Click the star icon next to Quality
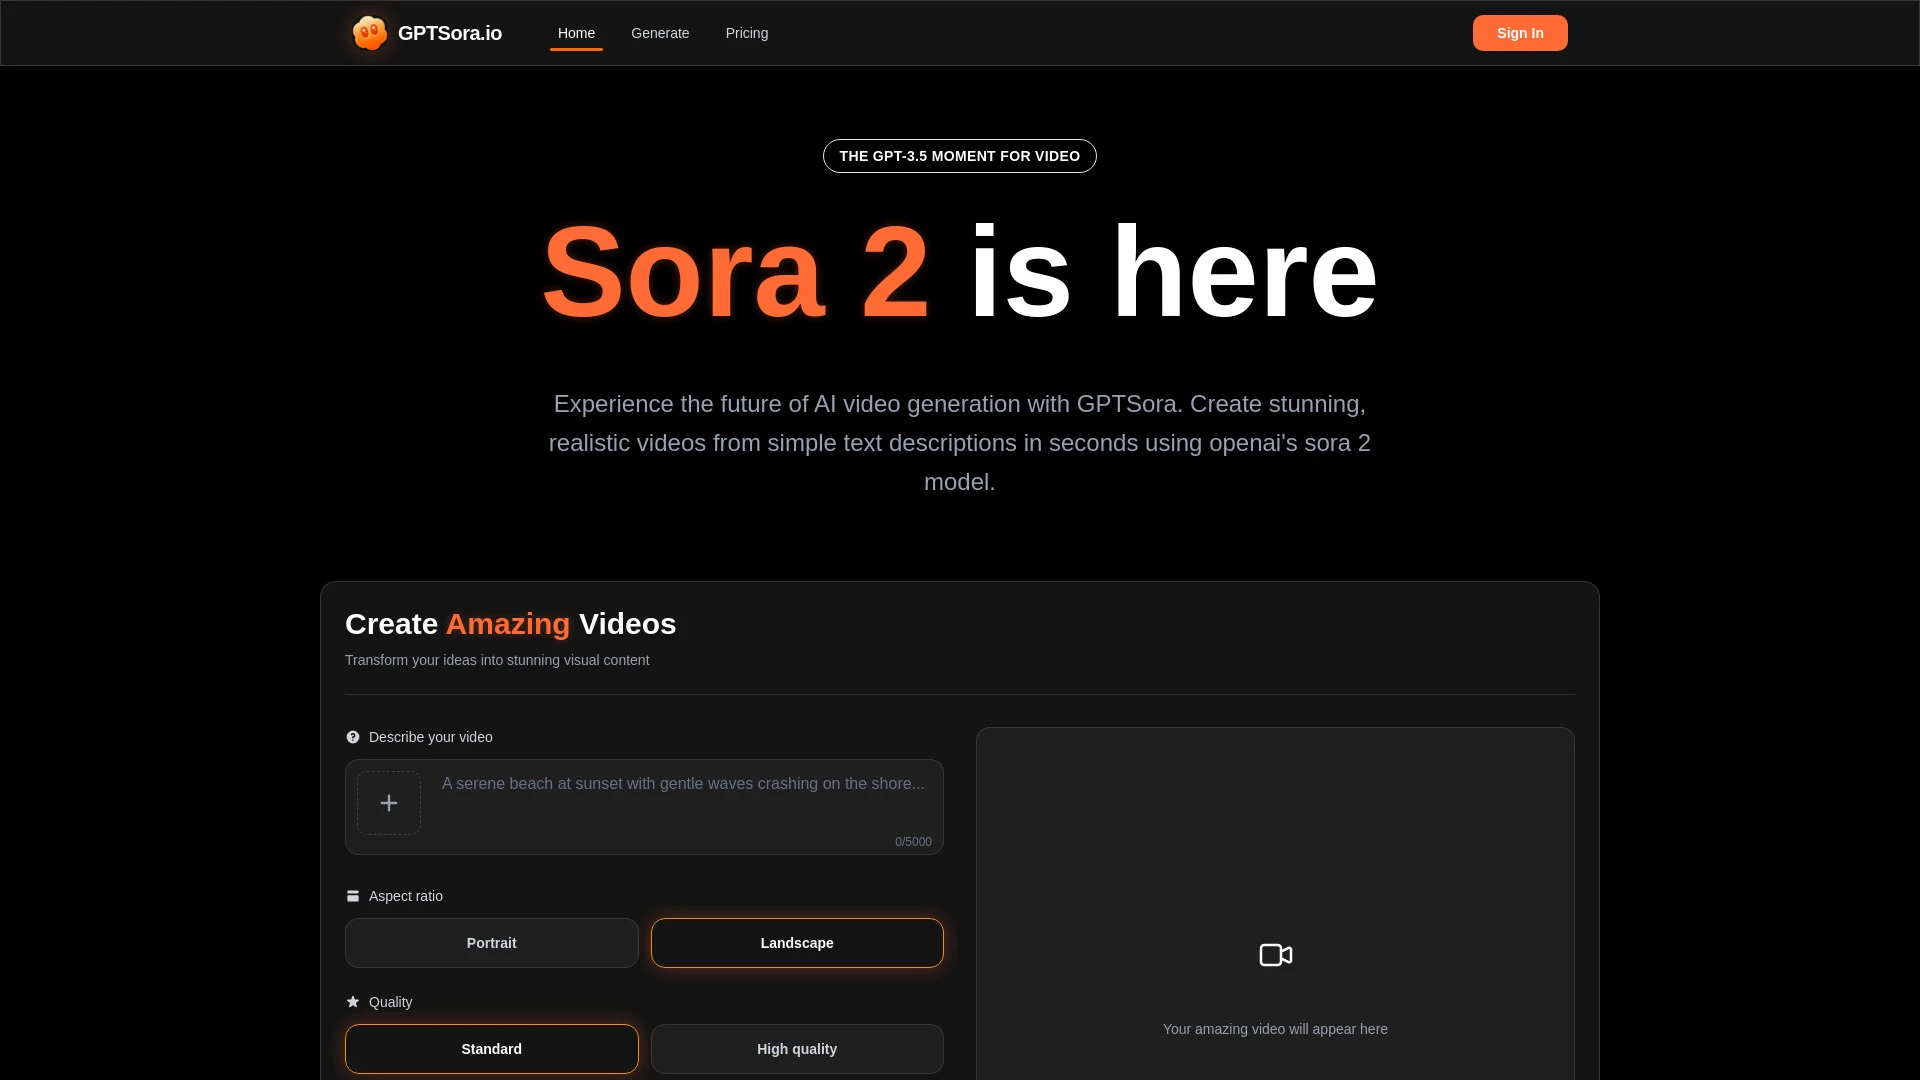 (353, 1001)
